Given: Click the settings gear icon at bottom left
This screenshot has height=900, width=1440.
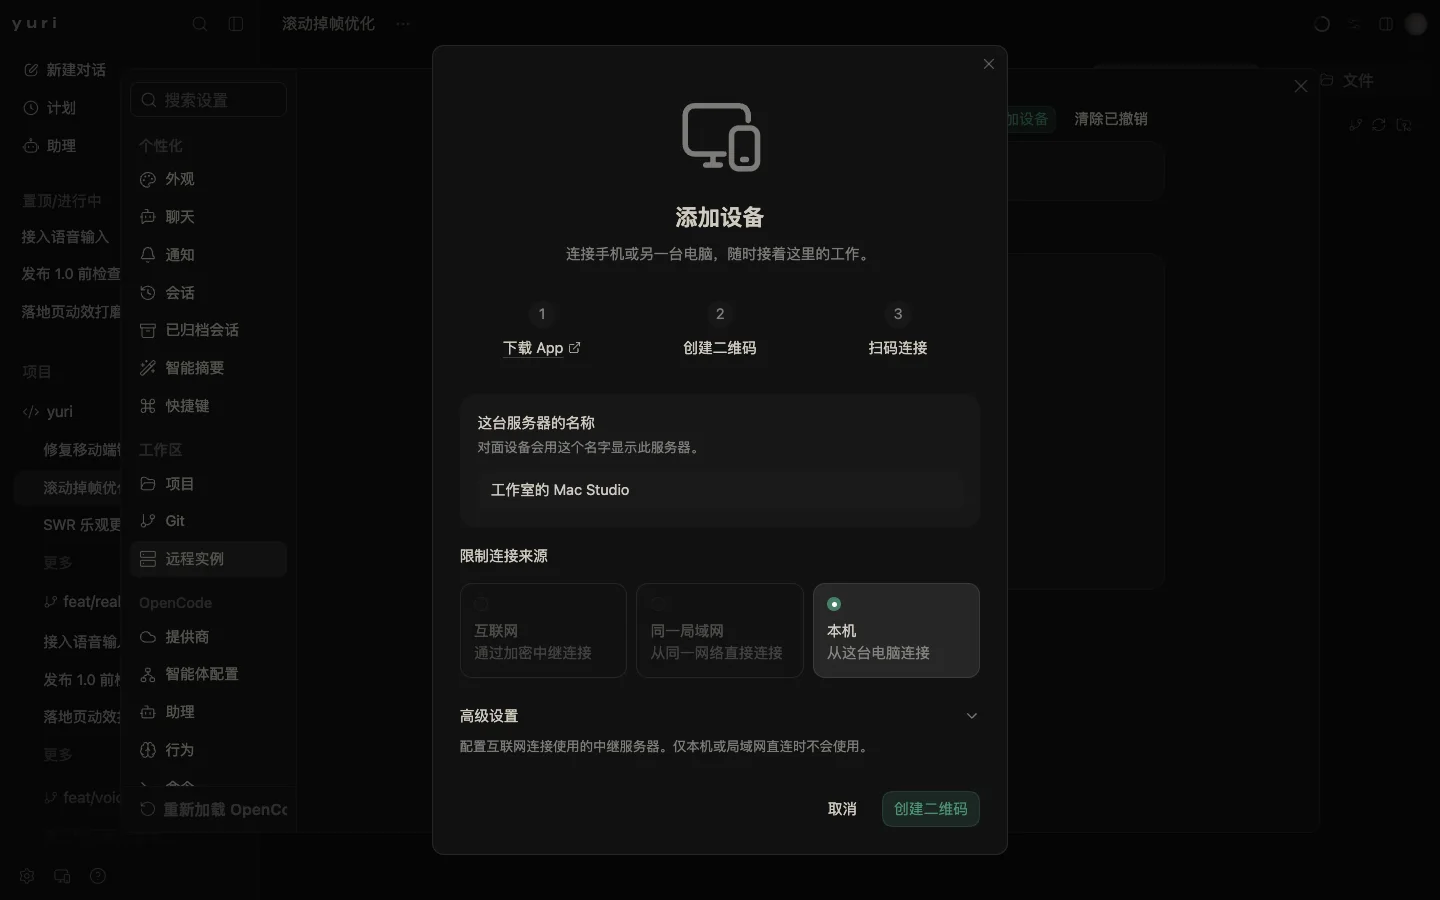Looking at the screenshot, I should click(x=27, y=876).
